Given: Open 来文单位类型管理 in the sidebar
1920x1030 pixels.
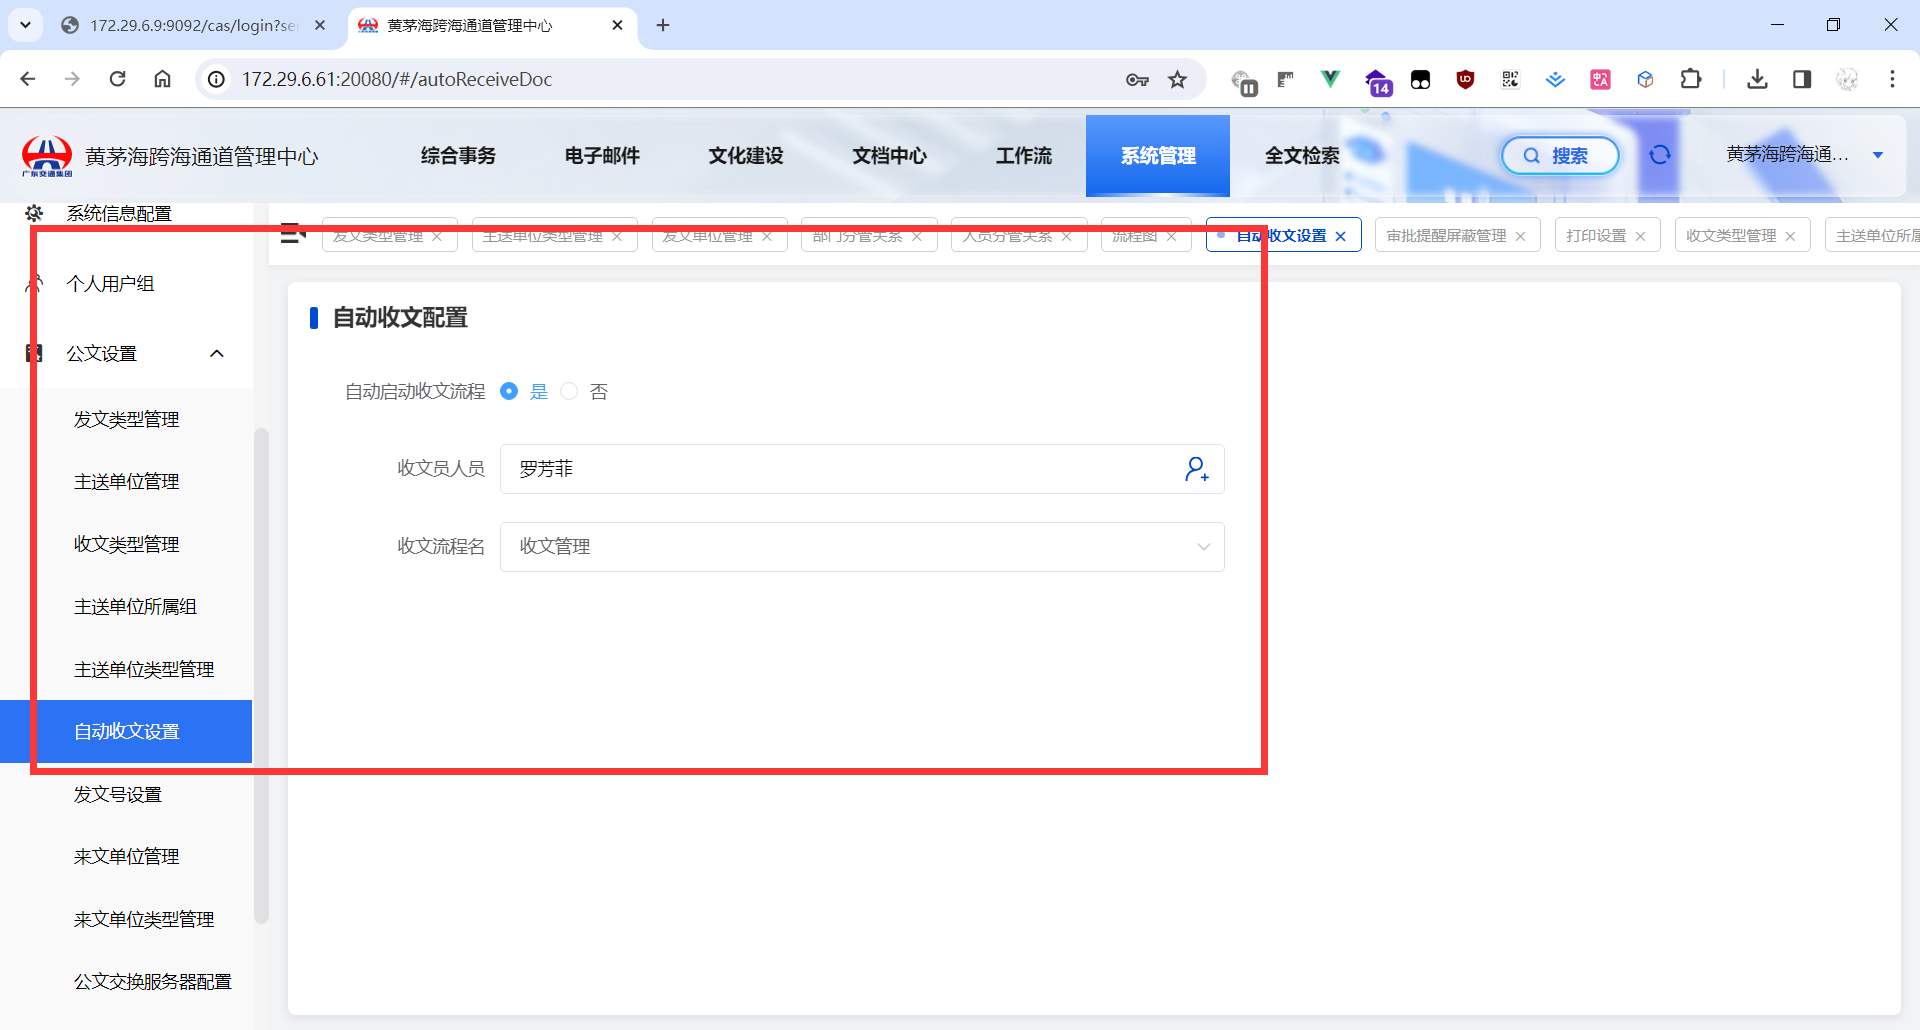Looking at the screenshot, I should click(127, 920).
